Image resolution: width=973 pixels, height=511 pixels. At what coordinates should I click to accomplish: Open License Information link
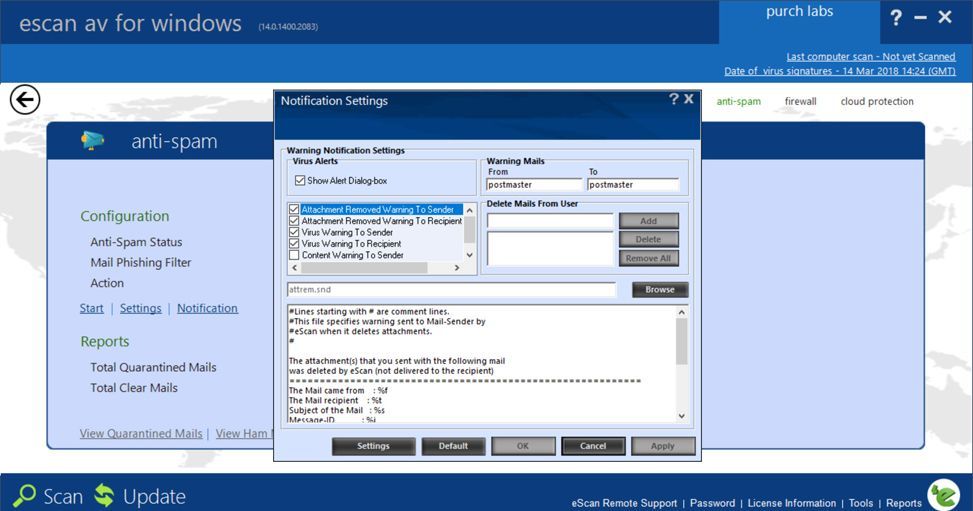[792, 503]
